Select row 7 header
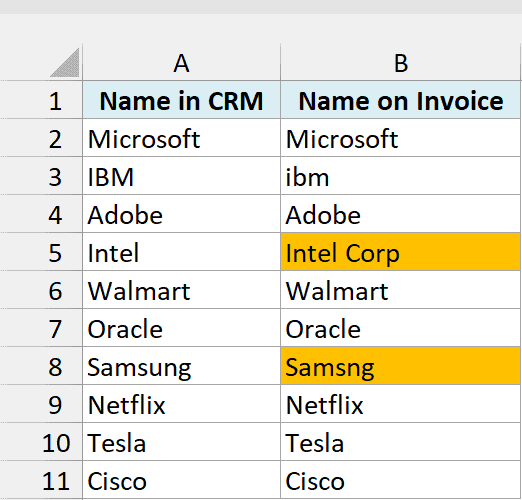 tap(41, 328)
